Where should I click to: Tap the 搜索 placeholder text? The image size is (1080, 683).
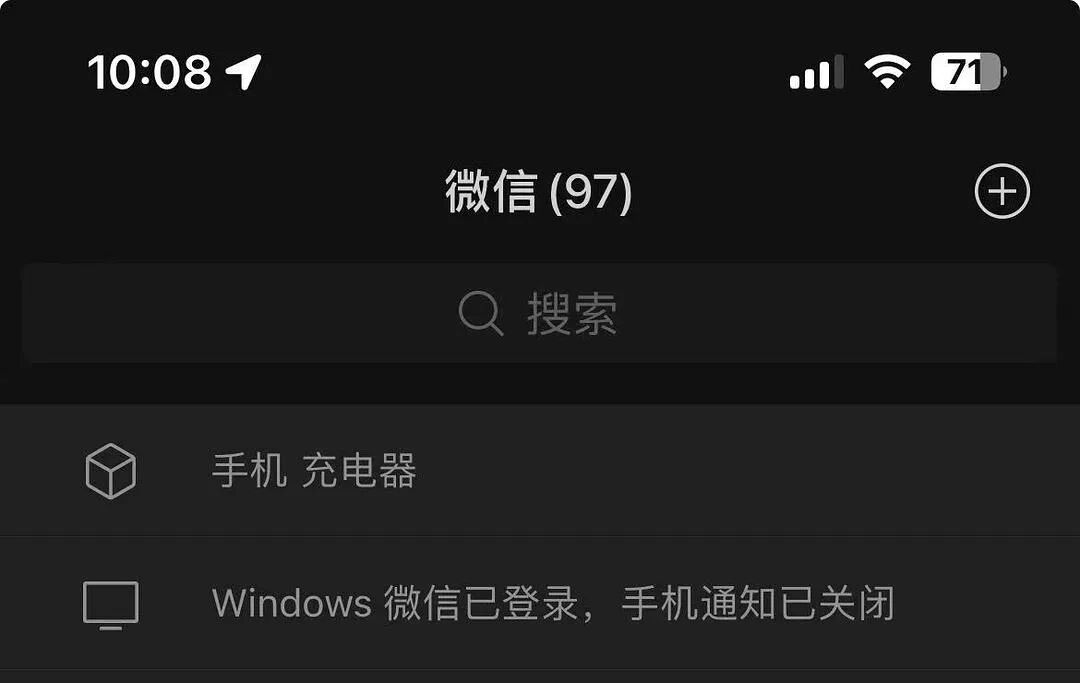[572, 314]
